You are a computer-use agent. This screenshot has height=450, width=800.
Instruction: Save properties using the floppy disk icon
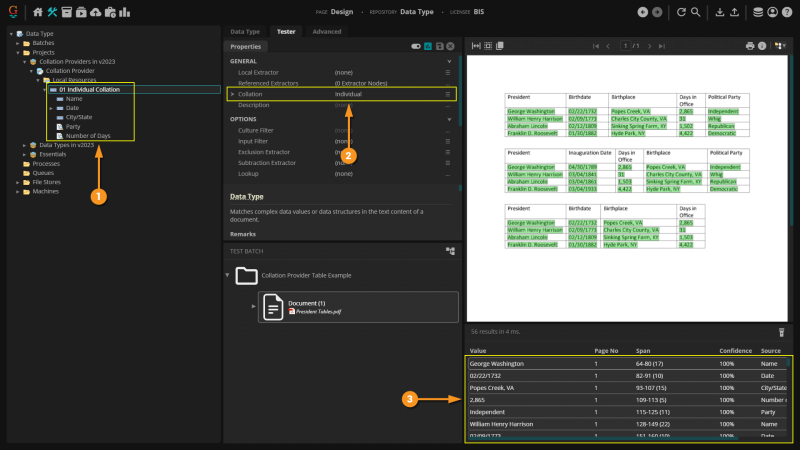click(439, 47)
